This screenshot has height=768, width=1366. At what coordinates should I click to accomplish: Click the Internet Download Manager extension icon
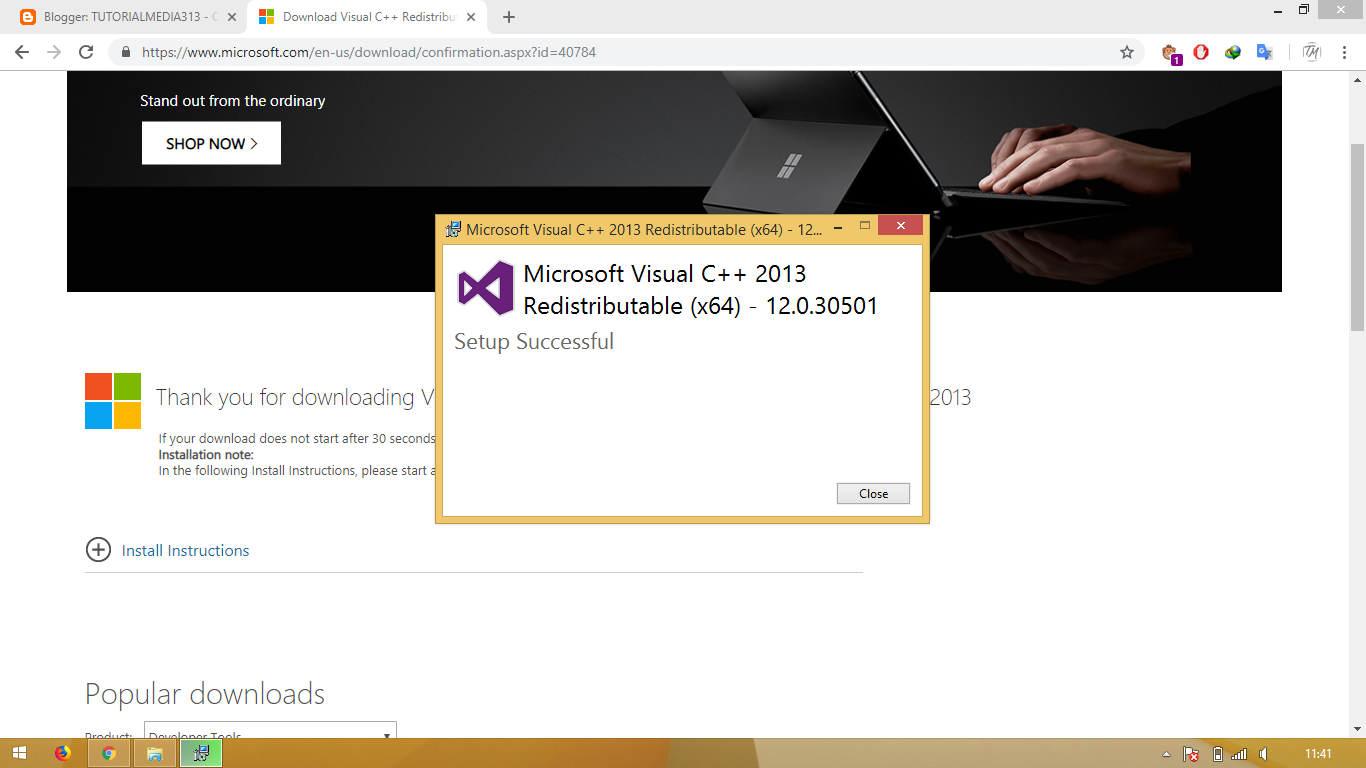(x=1233, y=52)
